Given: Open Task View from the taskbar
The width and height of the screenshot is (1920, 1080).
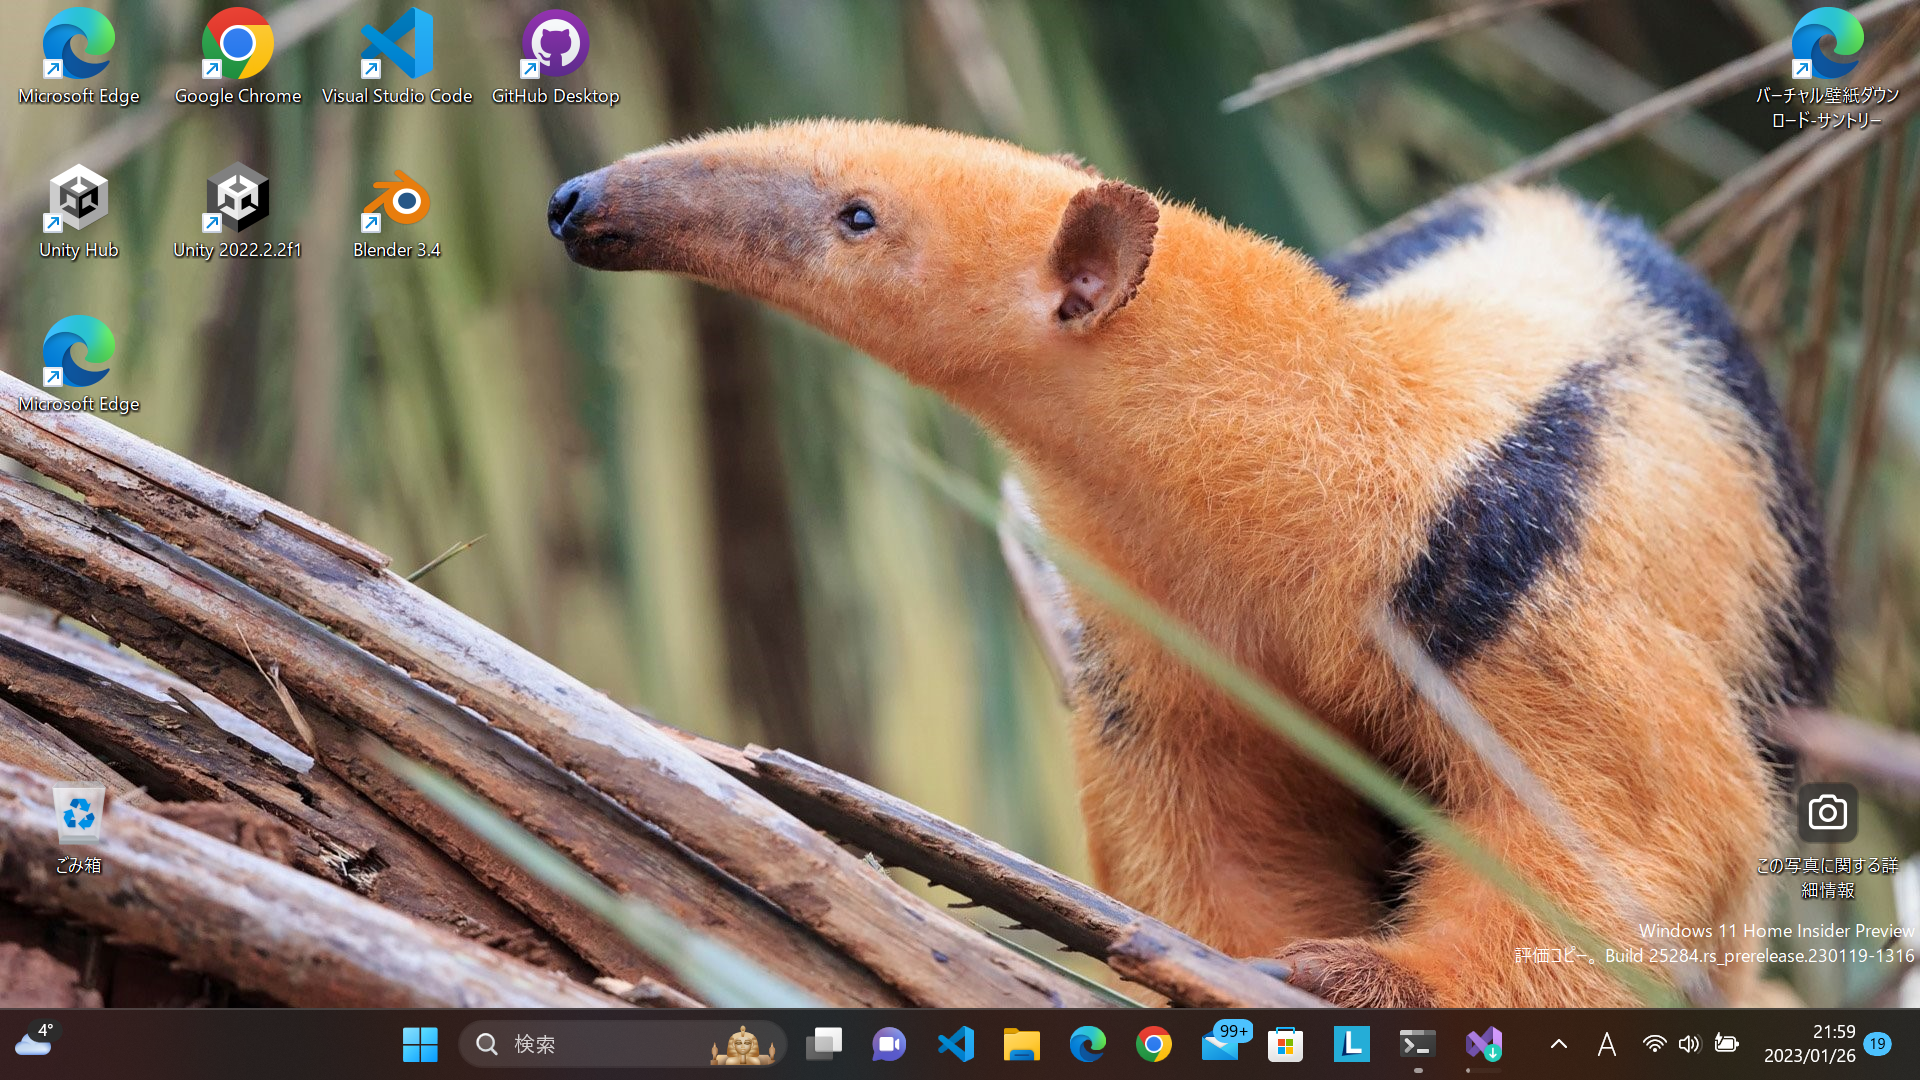Looking at the screenshot, I should (823, 1044).
